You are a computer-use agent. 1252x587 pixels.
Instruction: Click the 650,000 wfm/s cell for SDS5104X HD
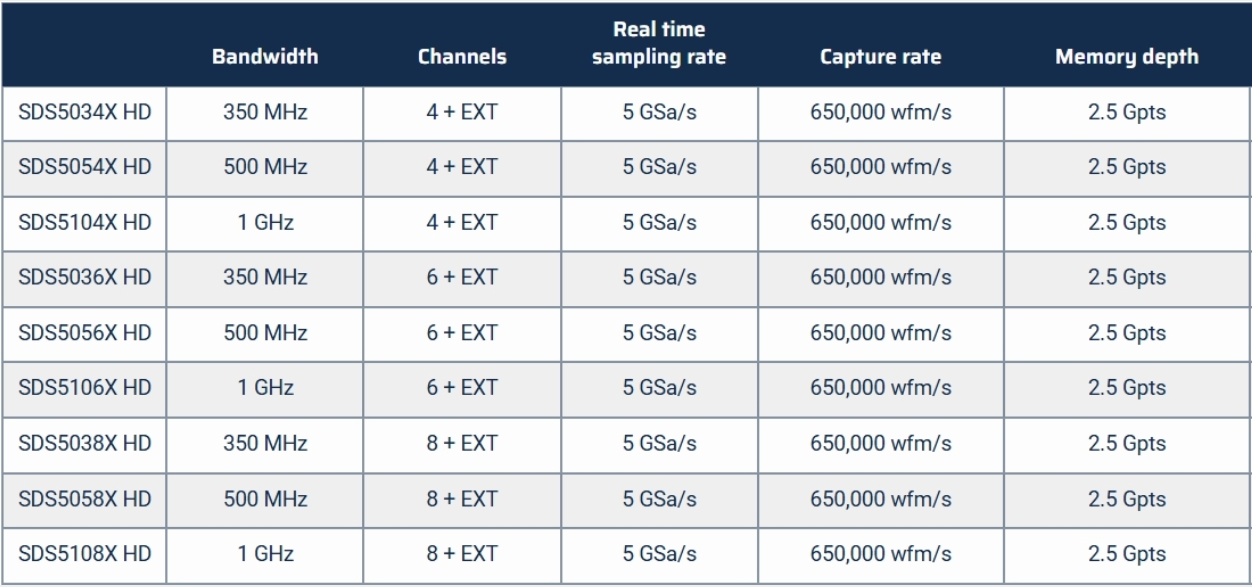tap(880, 222)
